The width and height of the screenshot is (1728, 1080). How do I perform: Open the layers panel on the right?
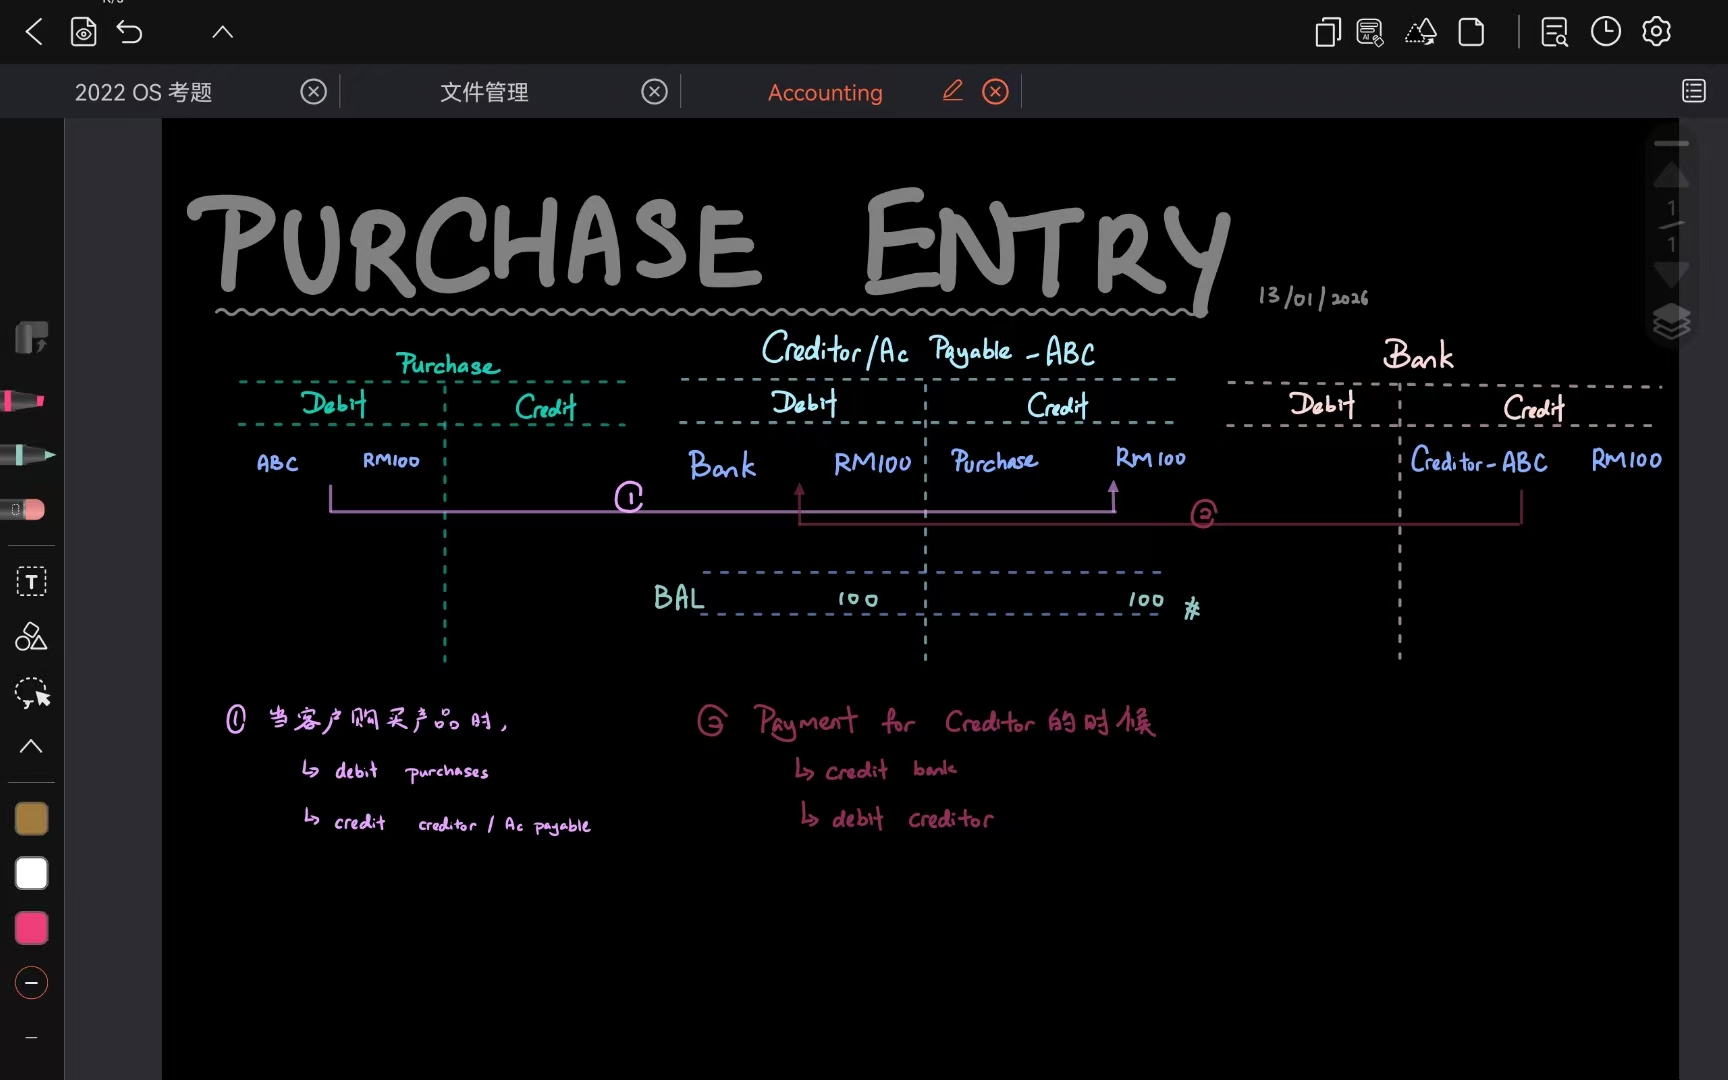1671,321
